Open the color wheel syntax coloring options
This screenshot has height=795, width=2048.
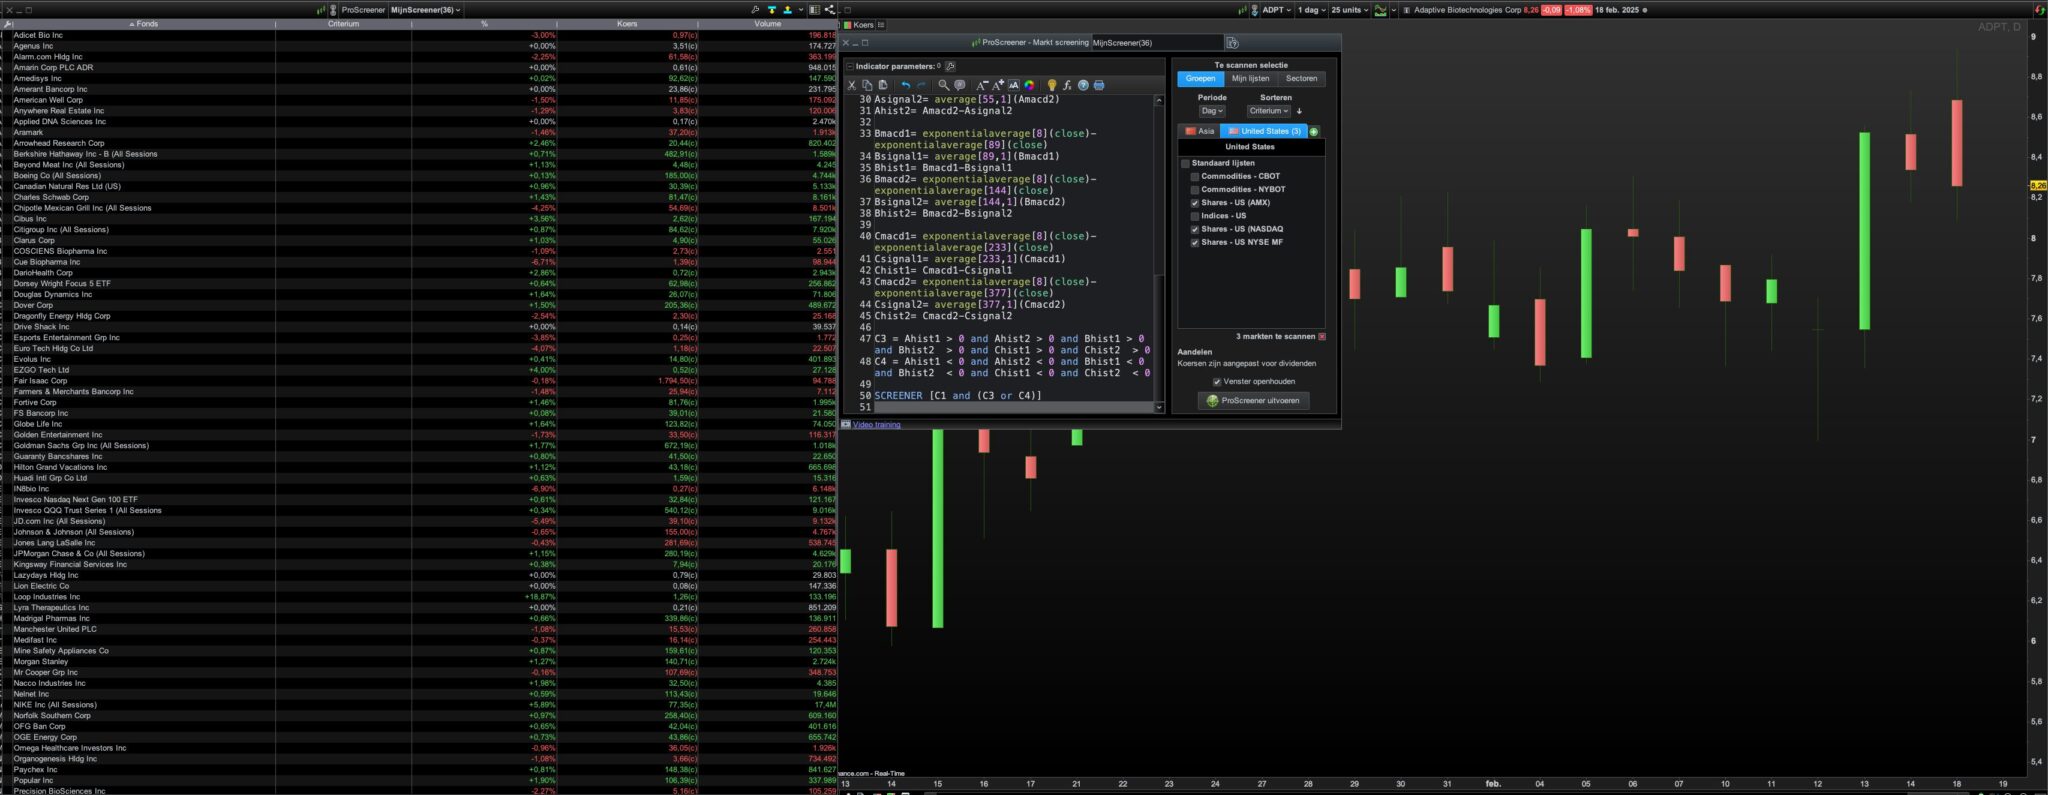click(x=1029, y=85)
